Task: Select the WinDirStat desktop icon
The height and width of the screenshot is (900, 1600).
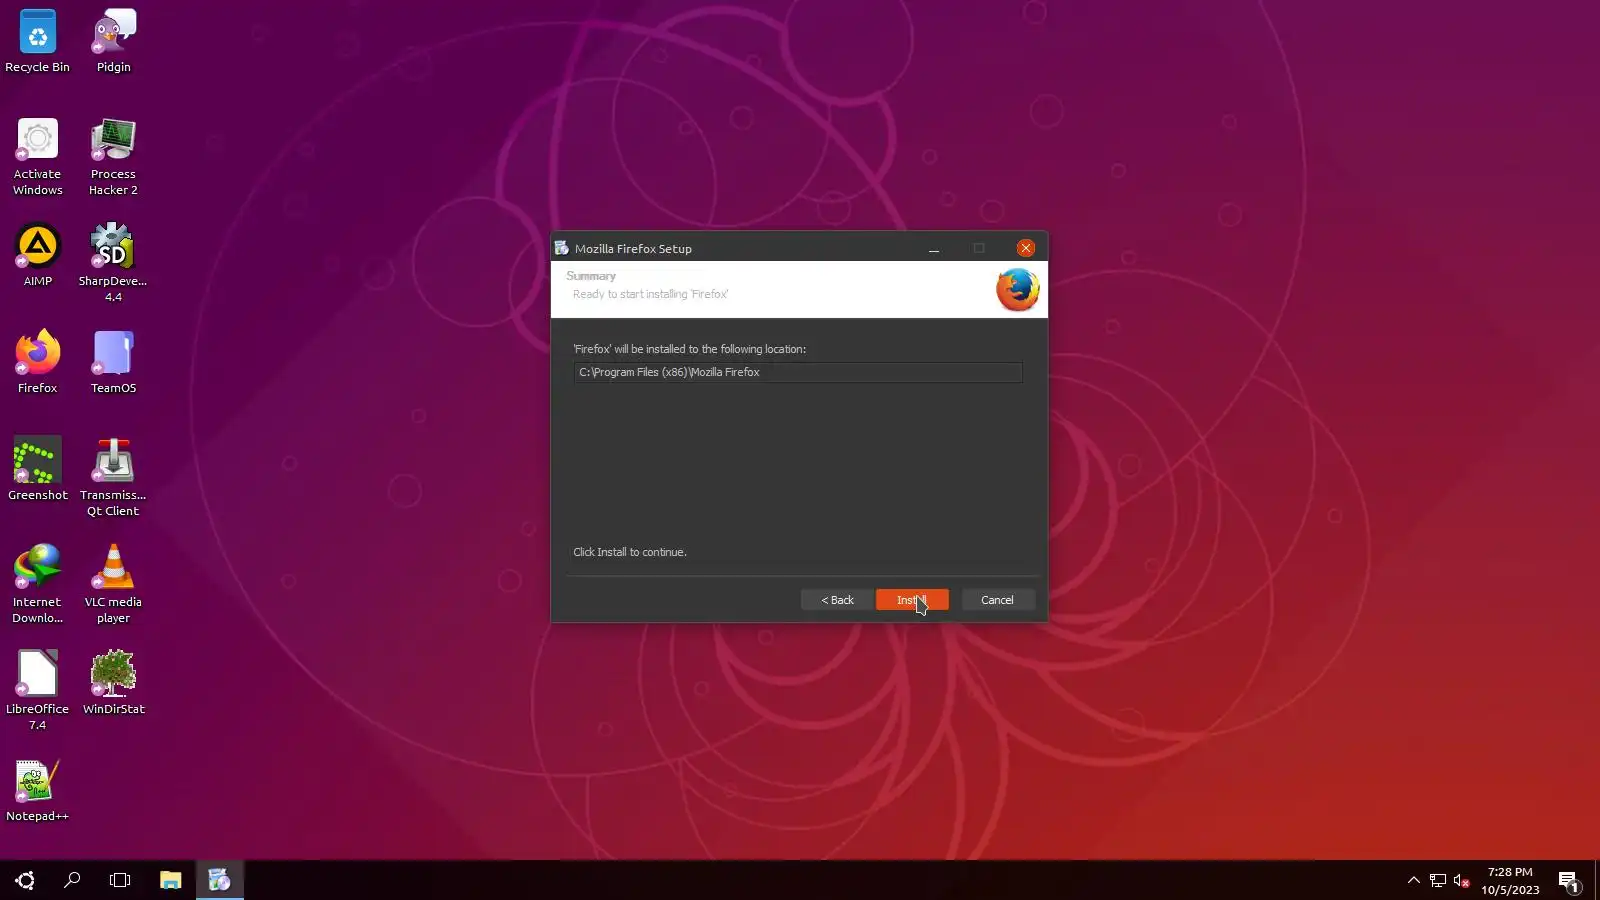Action: pos(113,683)
